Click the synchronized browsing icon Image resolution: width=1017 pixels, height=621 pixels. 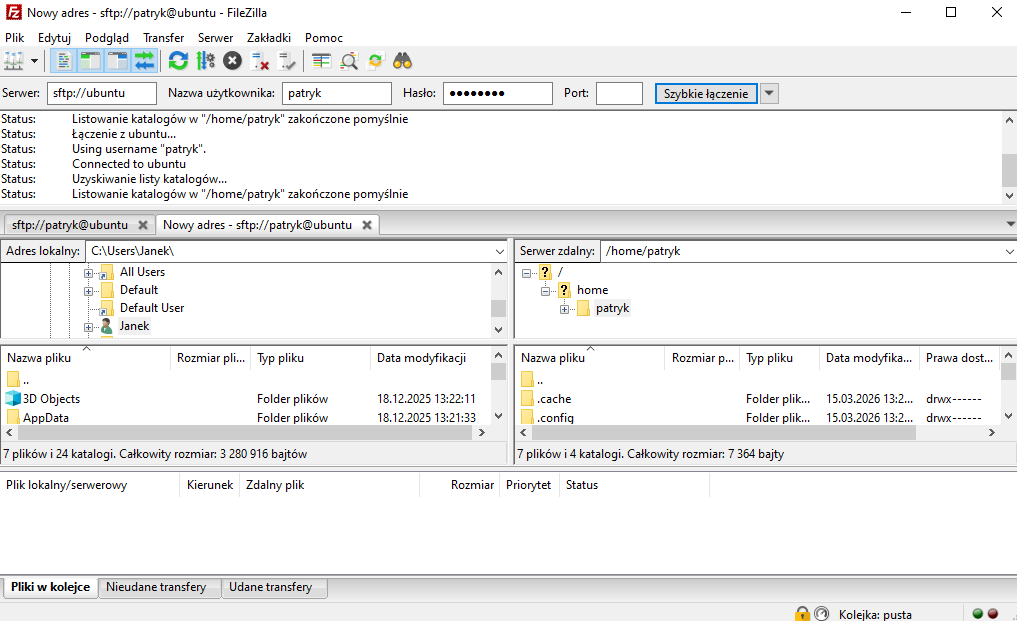tap(376, 61)
